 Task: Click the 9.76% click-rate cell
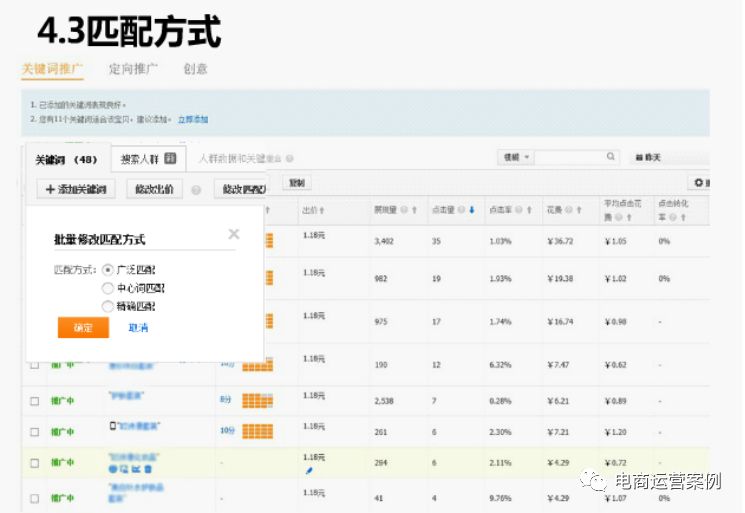(x=500, y=498)
